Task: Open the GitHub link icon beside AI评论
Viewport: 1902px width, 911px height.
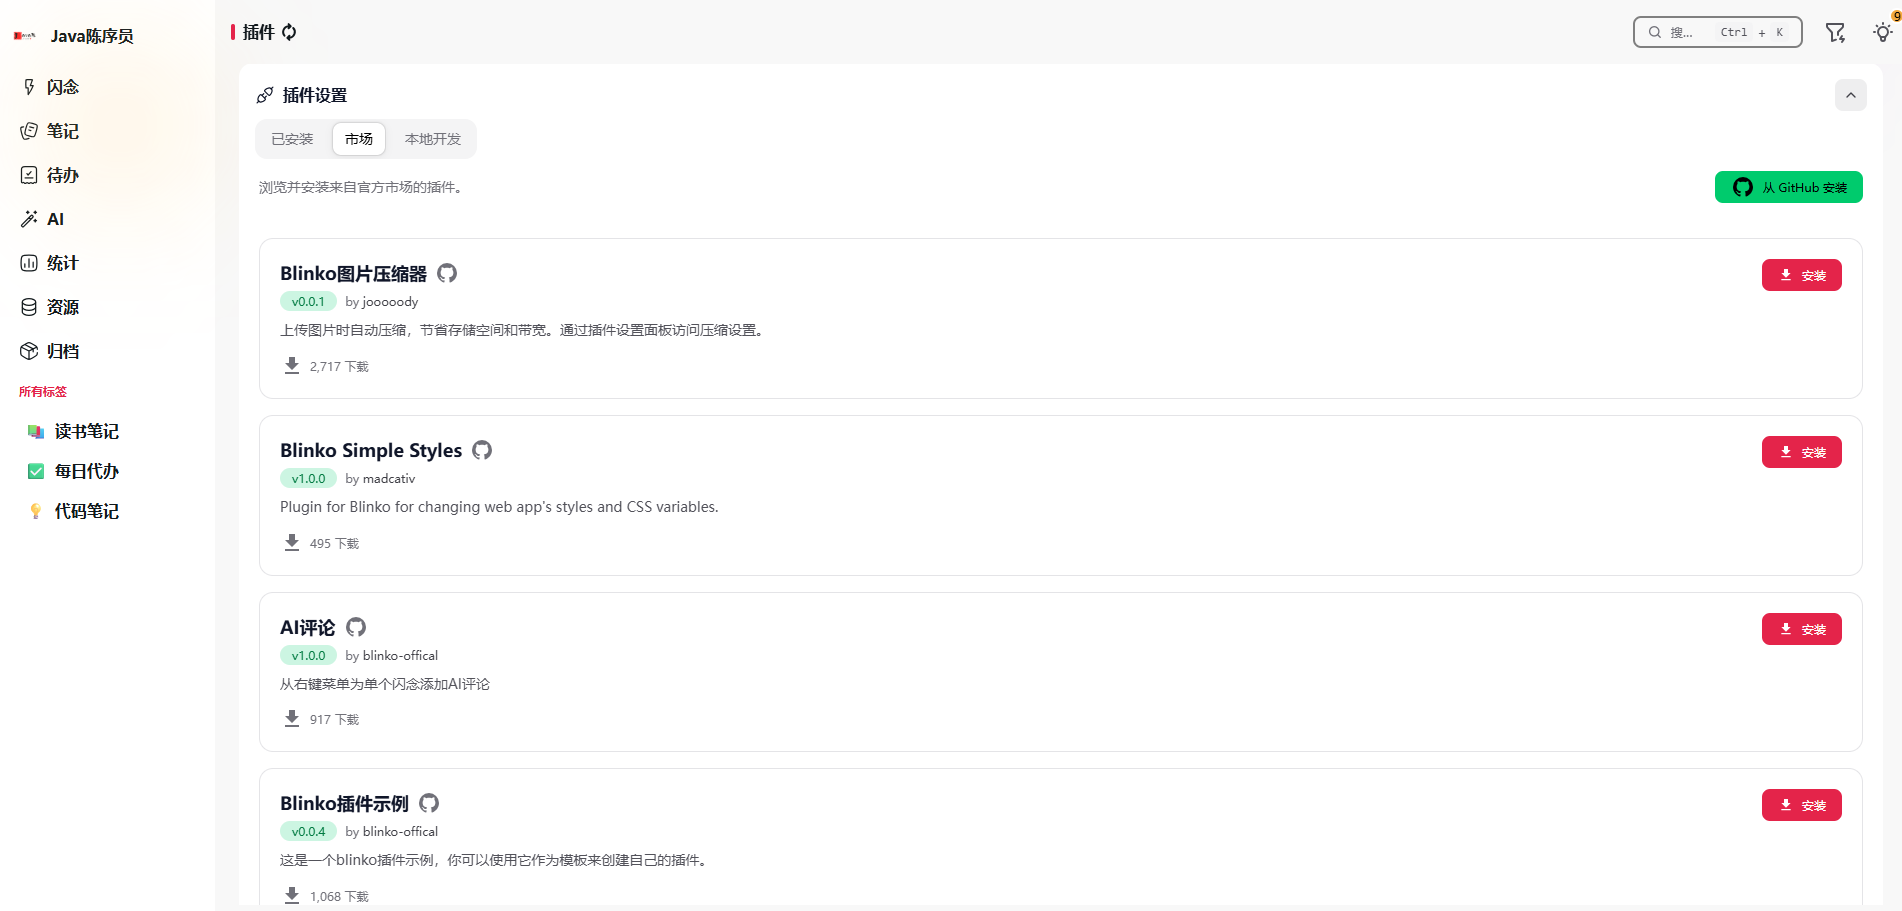Action: click(x=356, y=627)
